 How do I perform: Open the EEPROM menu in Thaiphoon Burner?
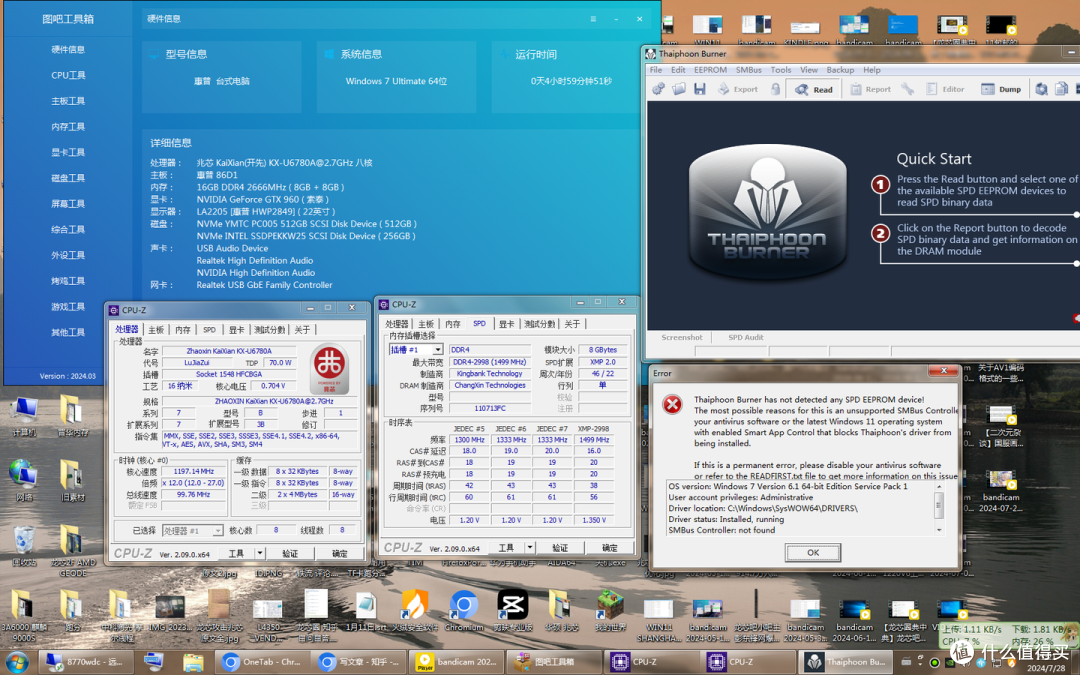(710, 70)
